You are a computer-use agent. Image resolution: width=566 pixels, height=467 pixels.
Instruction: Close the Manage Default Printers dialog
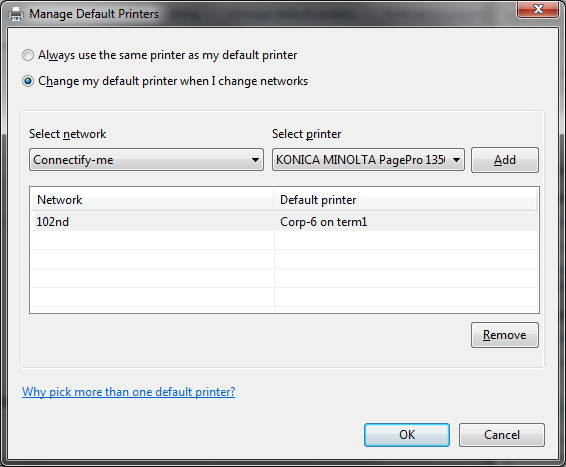coord(537,9)
